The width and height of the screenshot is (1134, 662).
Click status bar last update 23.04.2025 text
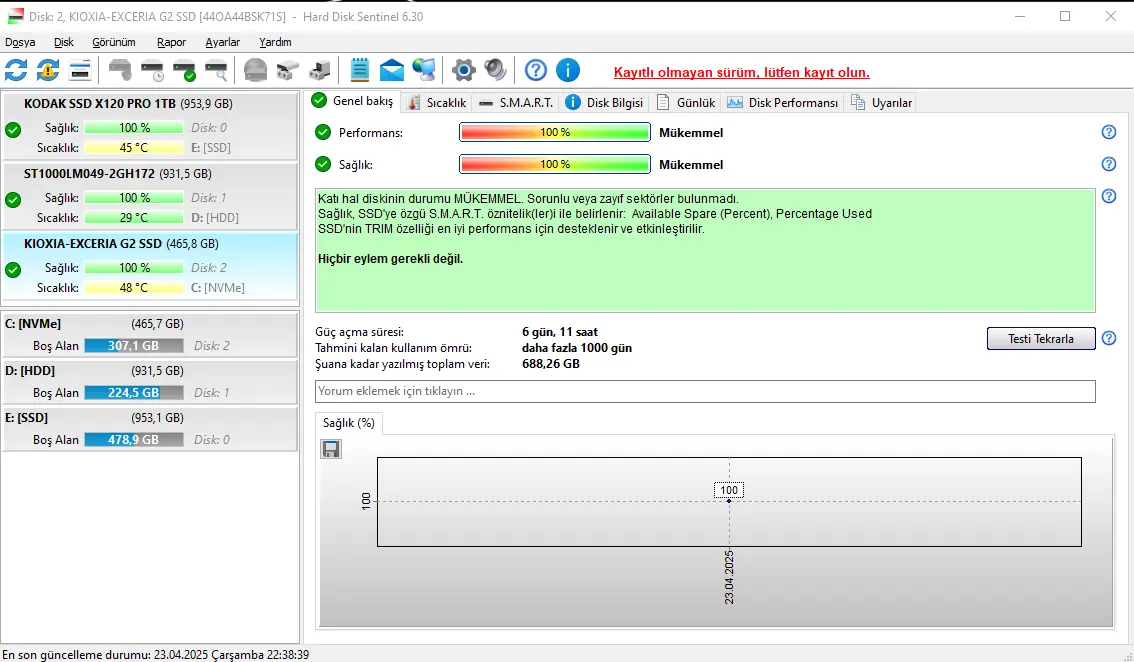coord(155,655)
